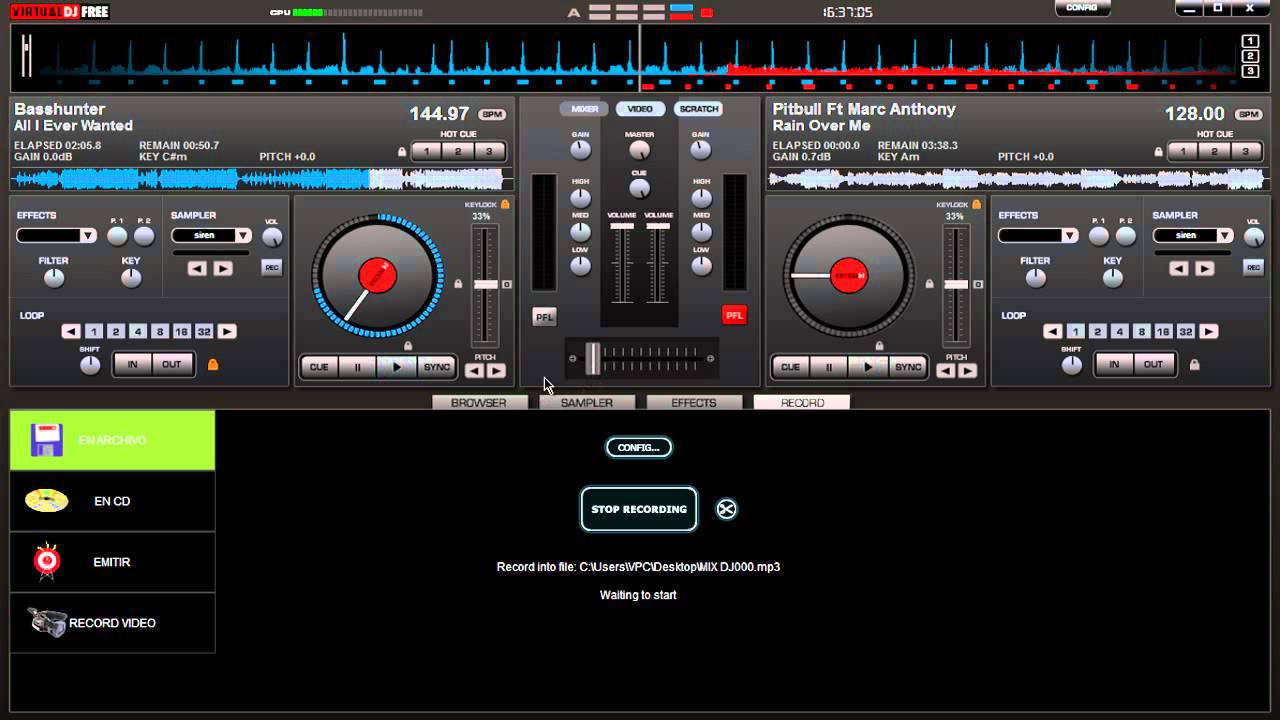
Task: Expand the left sampler siren dropdown
Action: 243,236
